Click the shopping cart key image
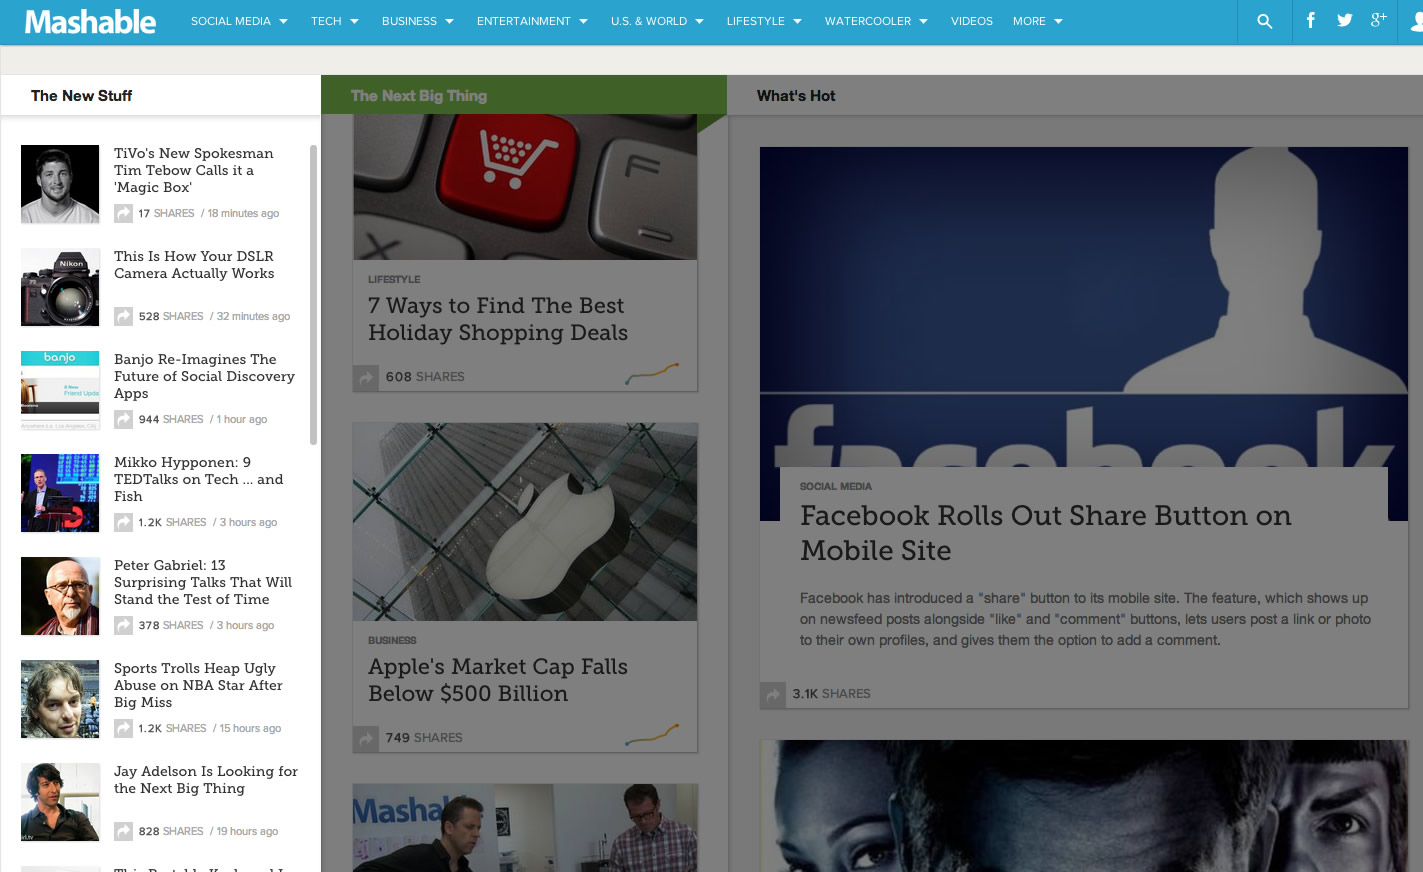 tap(525, 187)
